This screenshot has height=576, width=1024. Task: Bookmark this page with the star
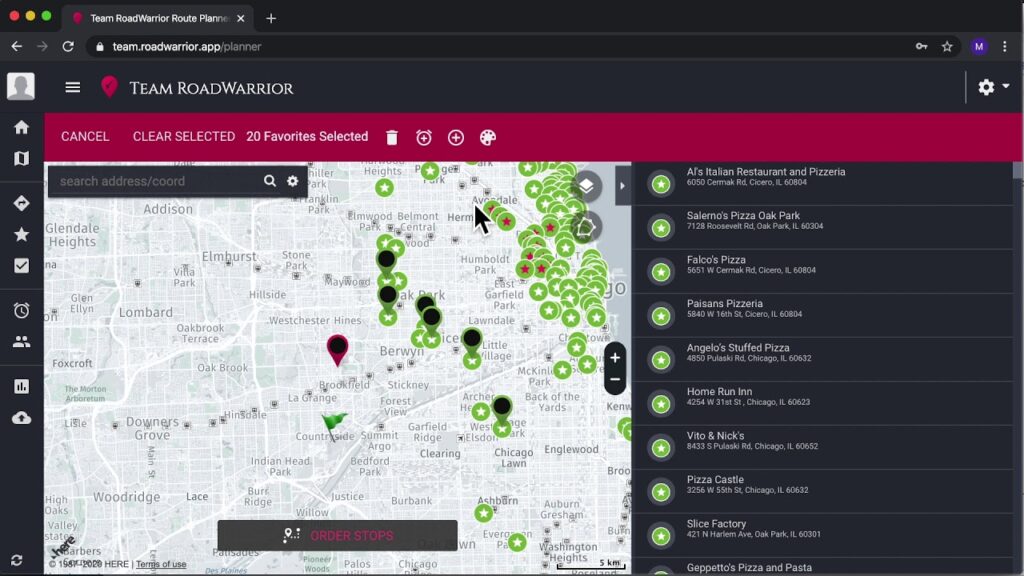[x=947, y=46]
